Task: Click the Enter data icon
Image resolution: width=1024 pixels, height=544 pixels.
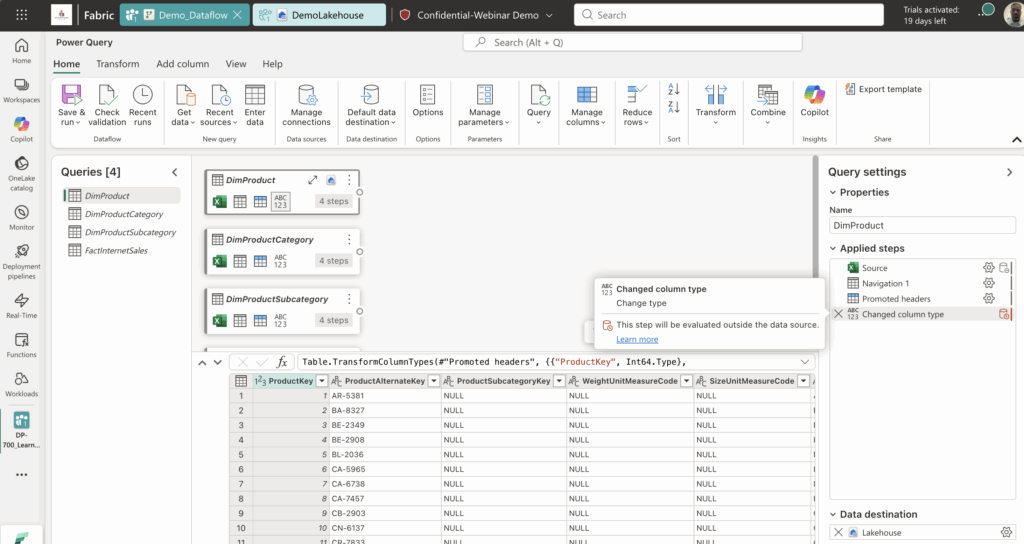Action: point(255,95)
